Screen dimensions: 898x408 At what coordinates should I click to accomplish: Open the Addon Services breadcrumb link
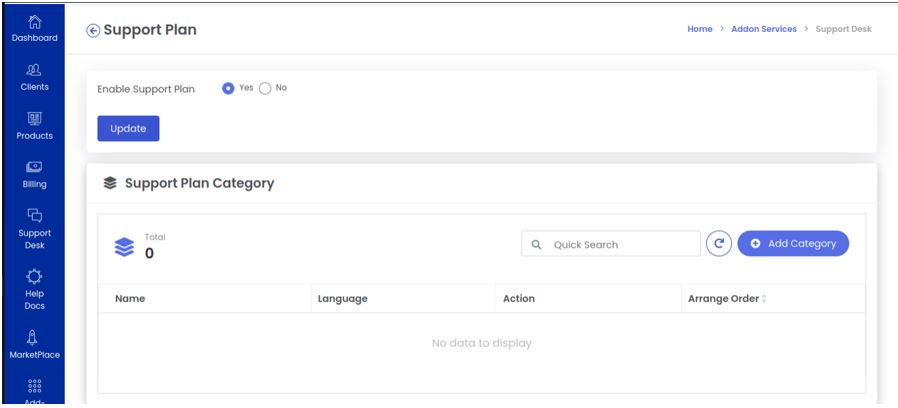point(764,29)
